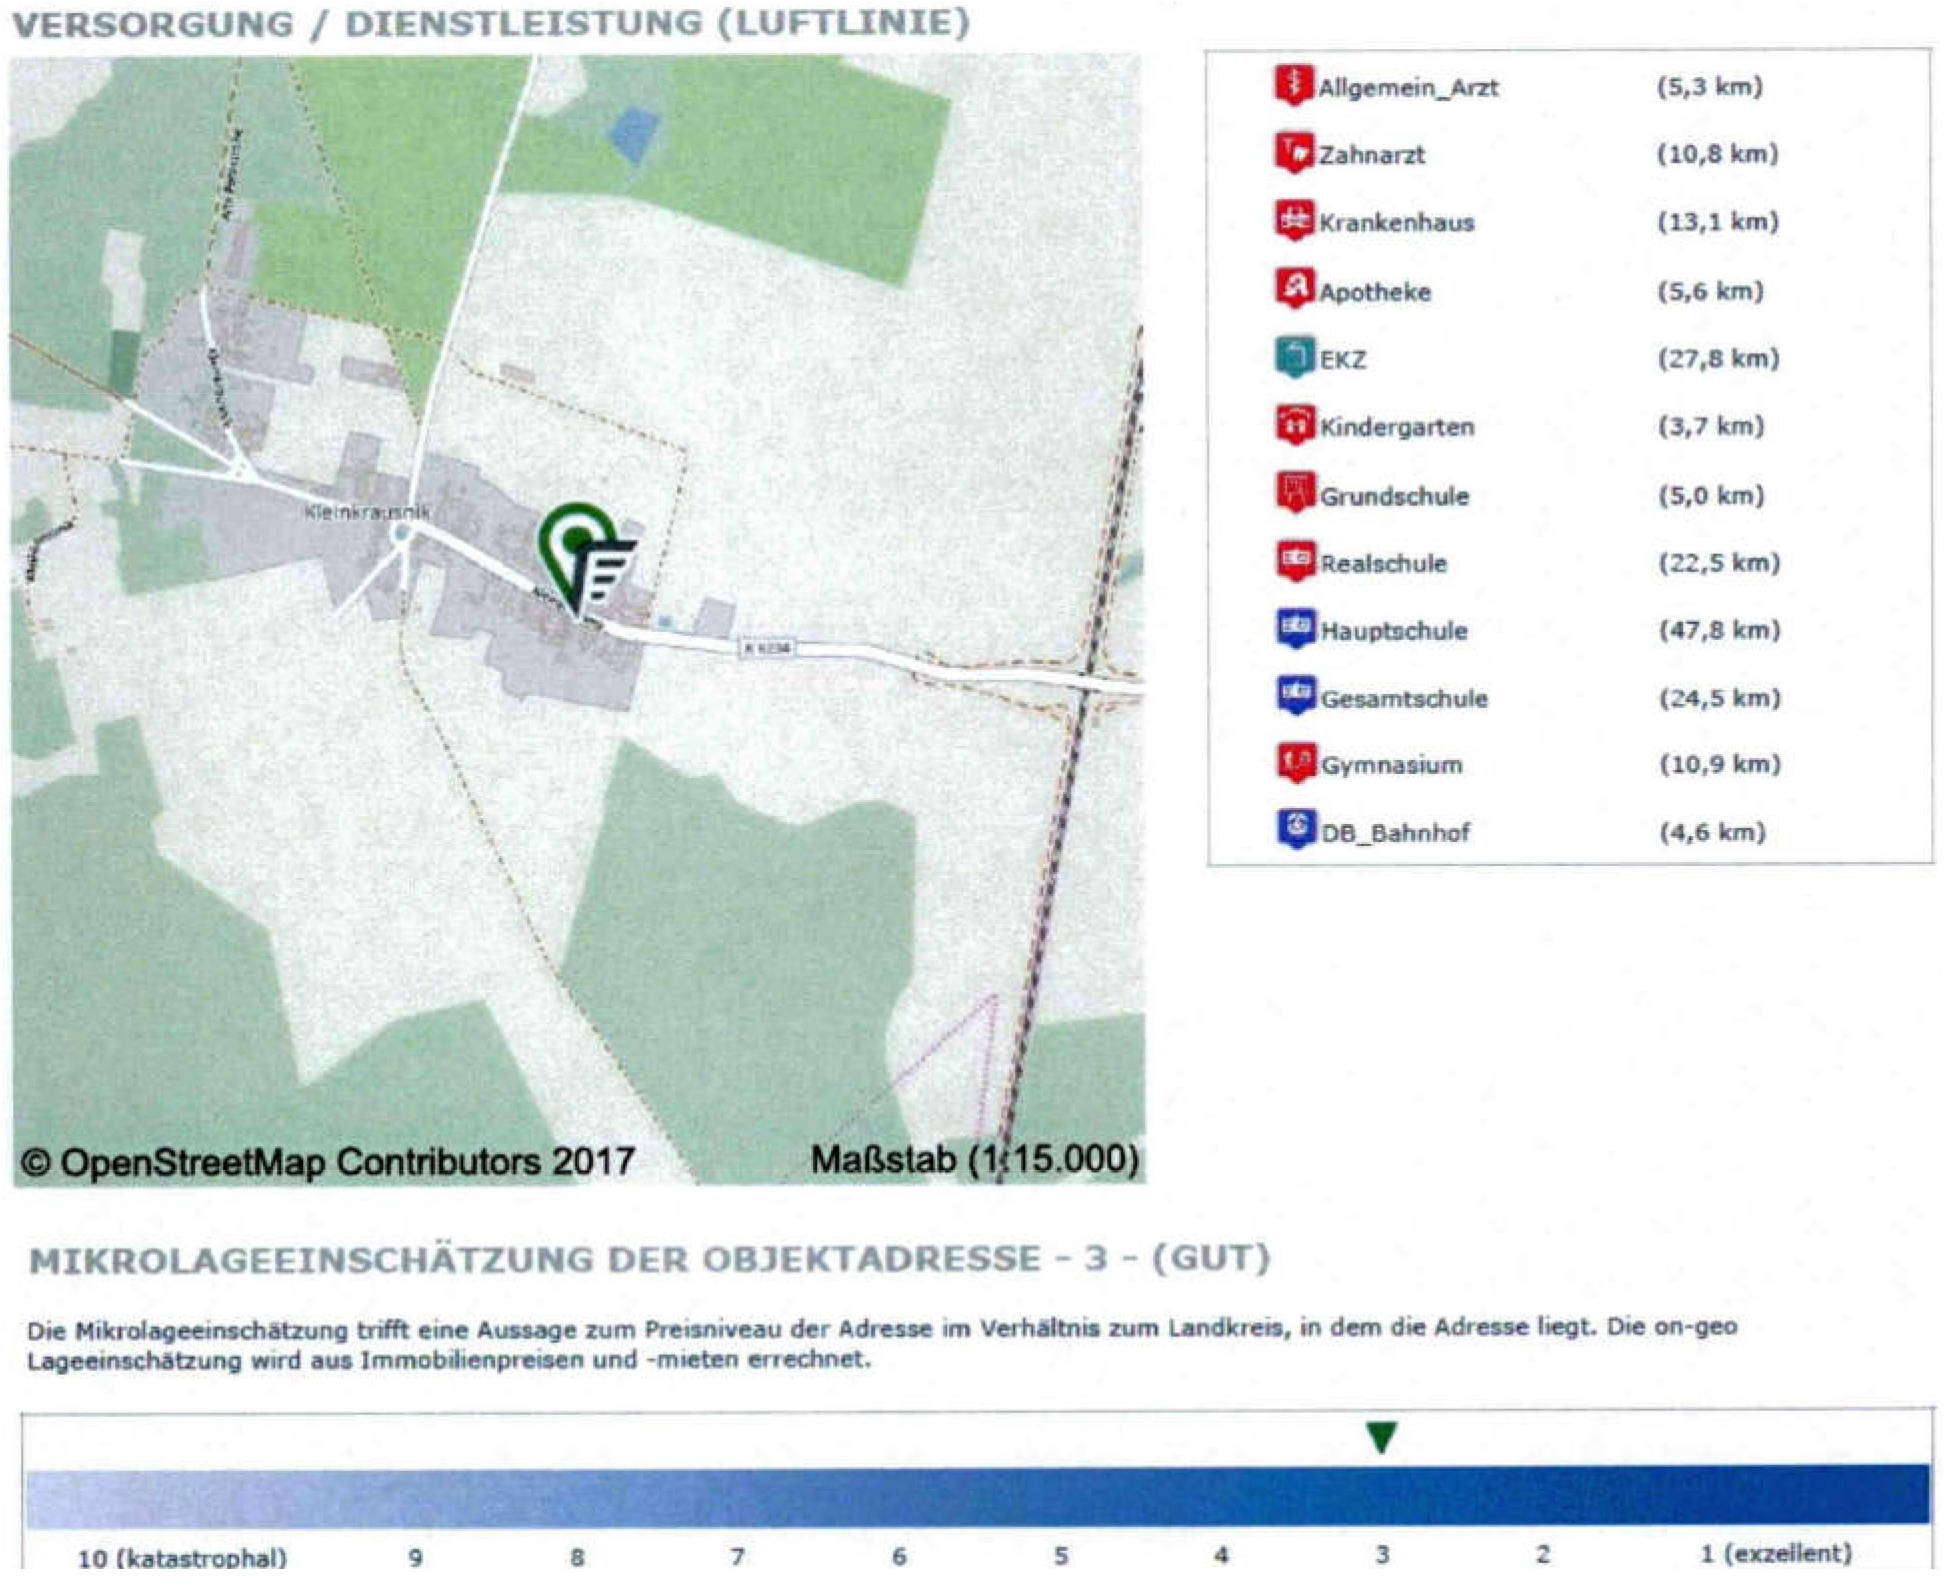
Task: Select the Krankenhaus legend icon
Action: 1294,221
